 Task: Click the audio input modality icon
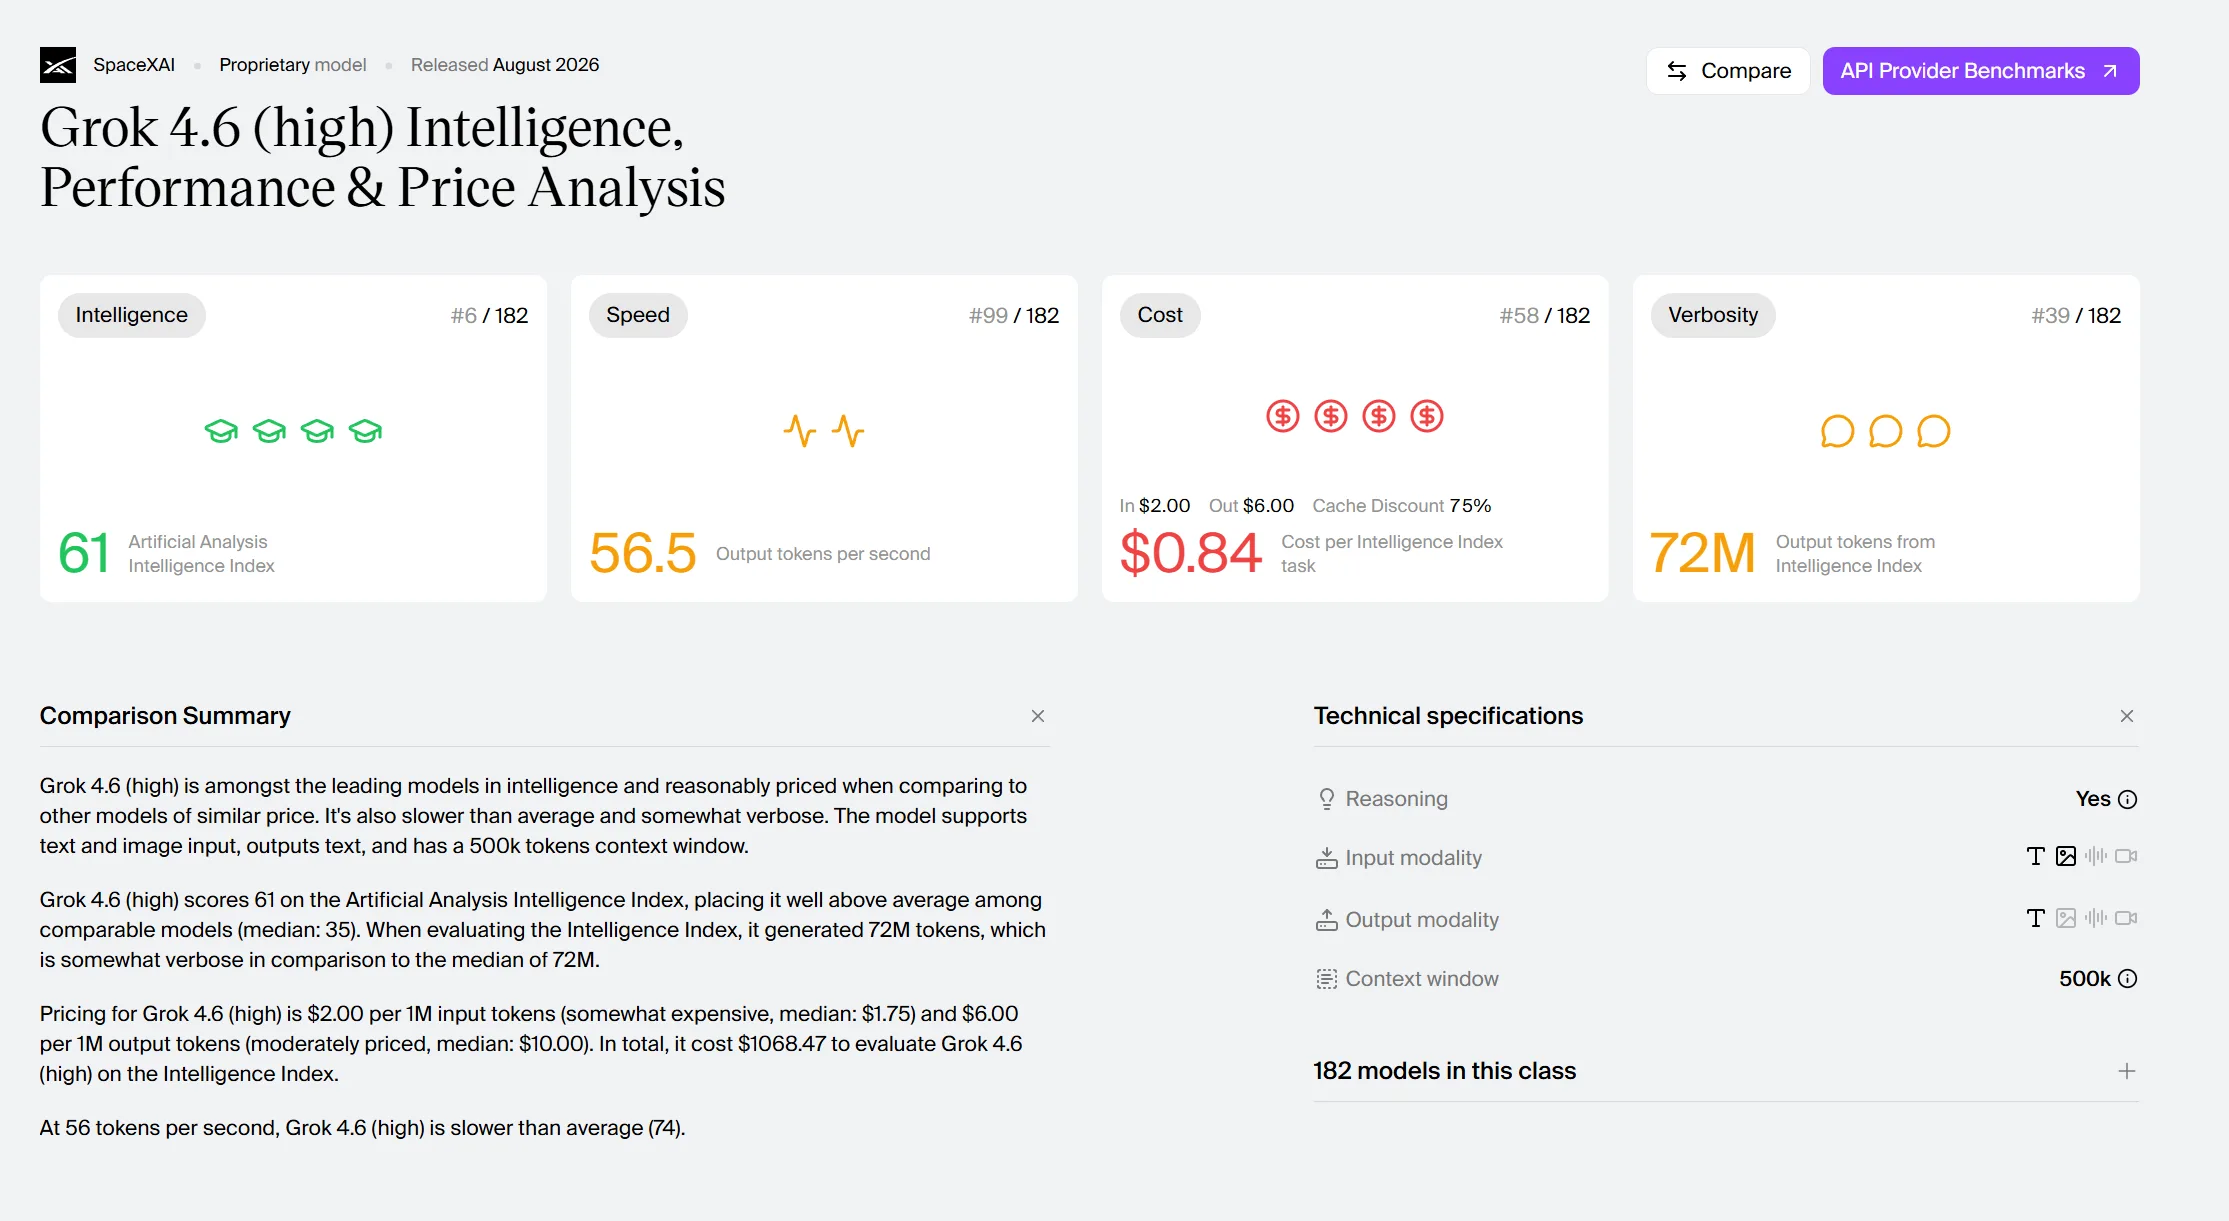2096,856
